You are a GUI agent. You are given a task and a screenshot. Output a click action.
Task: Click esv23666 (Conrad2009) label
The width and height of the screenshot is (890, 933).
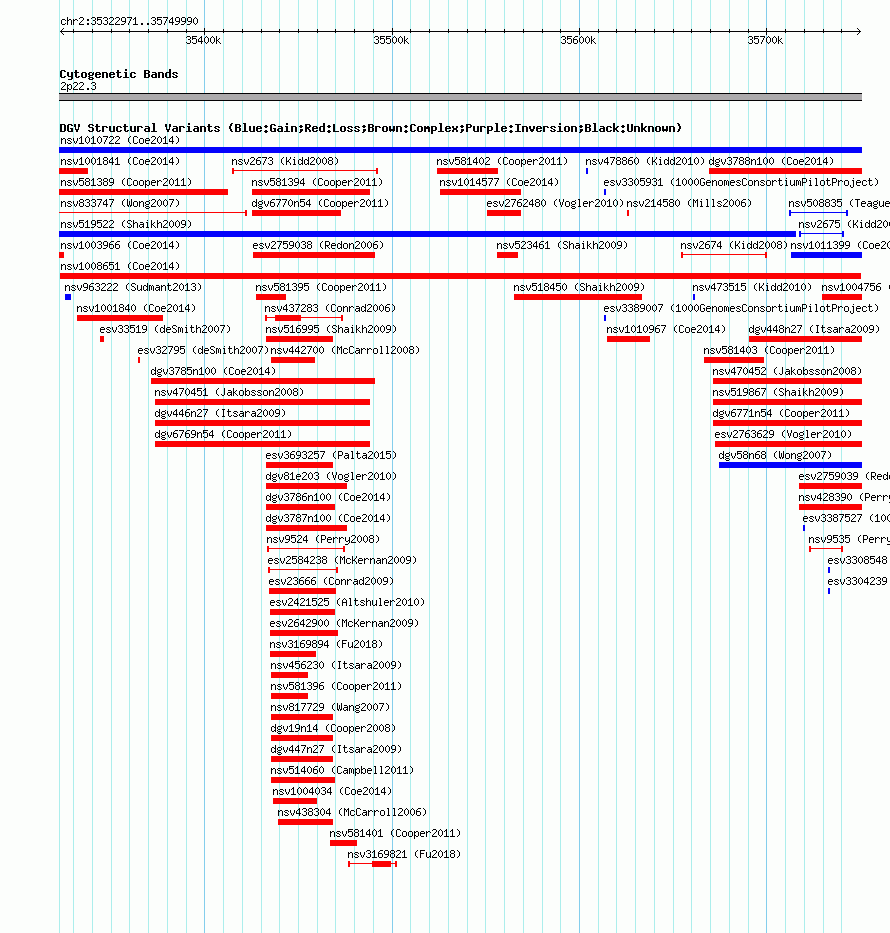click(331, 581)
